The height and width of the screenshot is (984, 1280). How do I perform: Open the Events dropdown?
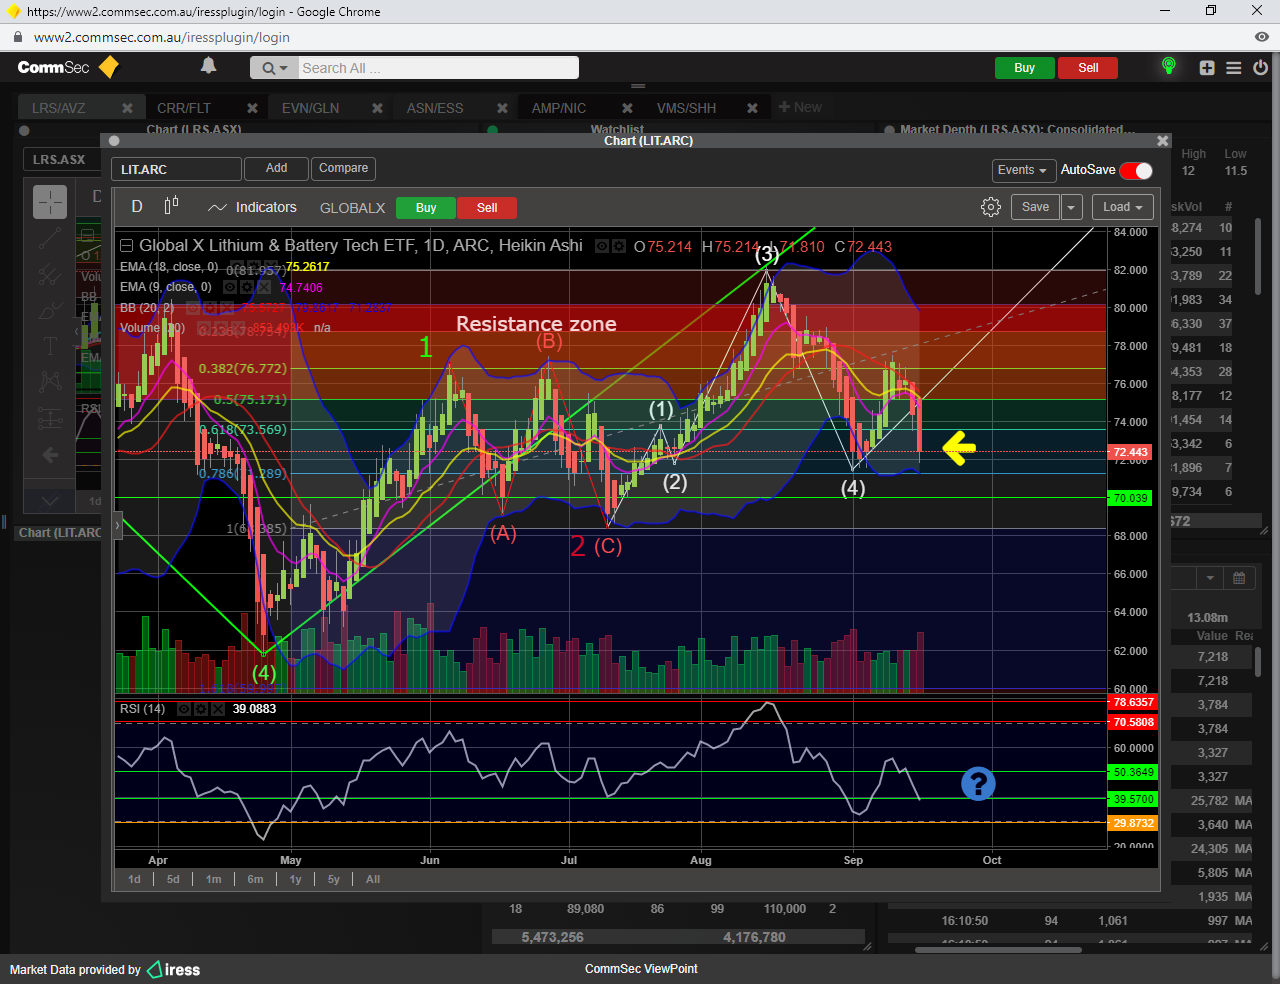coord(1022,170)
